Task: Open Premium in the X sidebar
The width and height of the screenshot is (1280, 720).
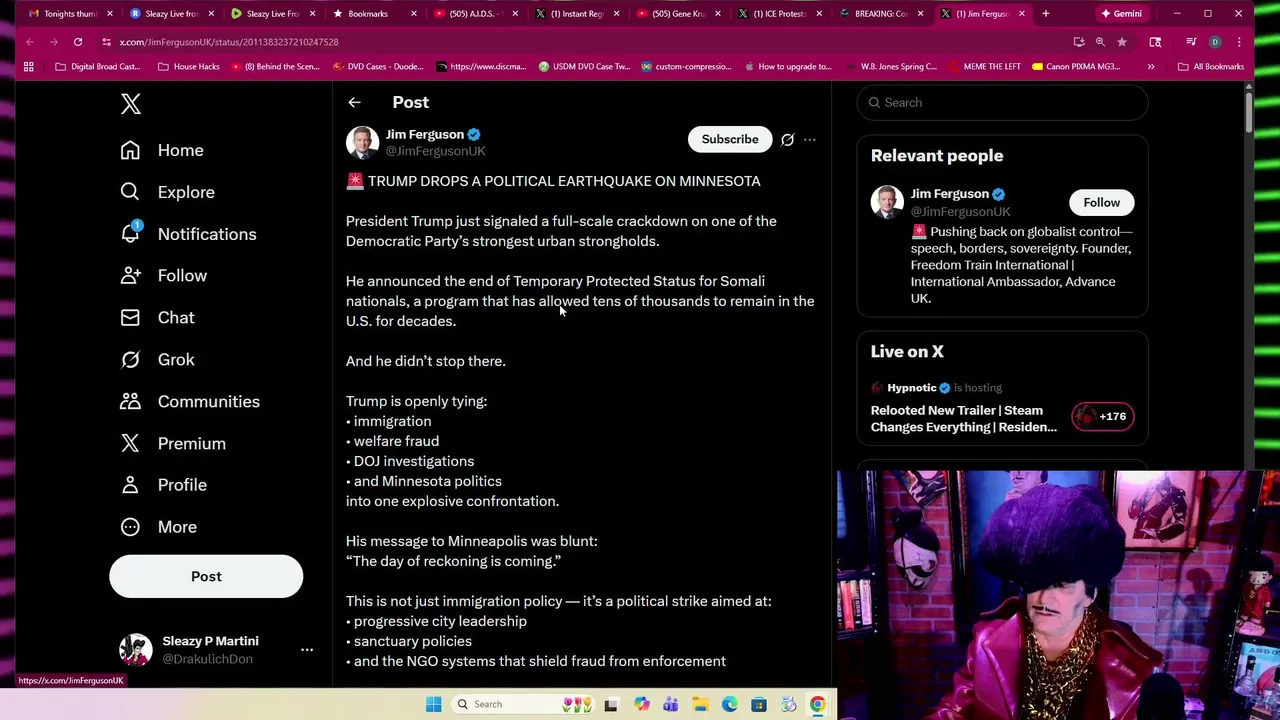Action: (172, 444)
